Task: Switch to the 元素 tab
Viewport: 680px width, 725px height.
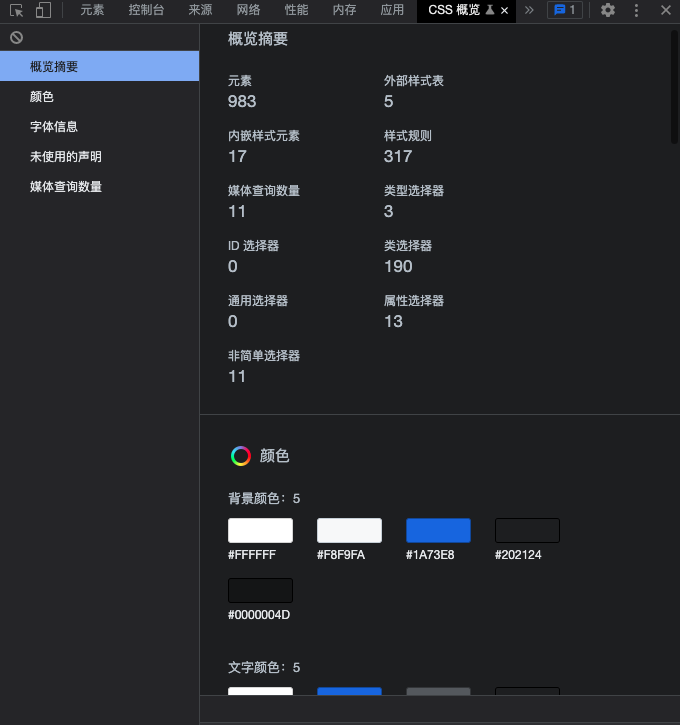Action: pos(92,10)
